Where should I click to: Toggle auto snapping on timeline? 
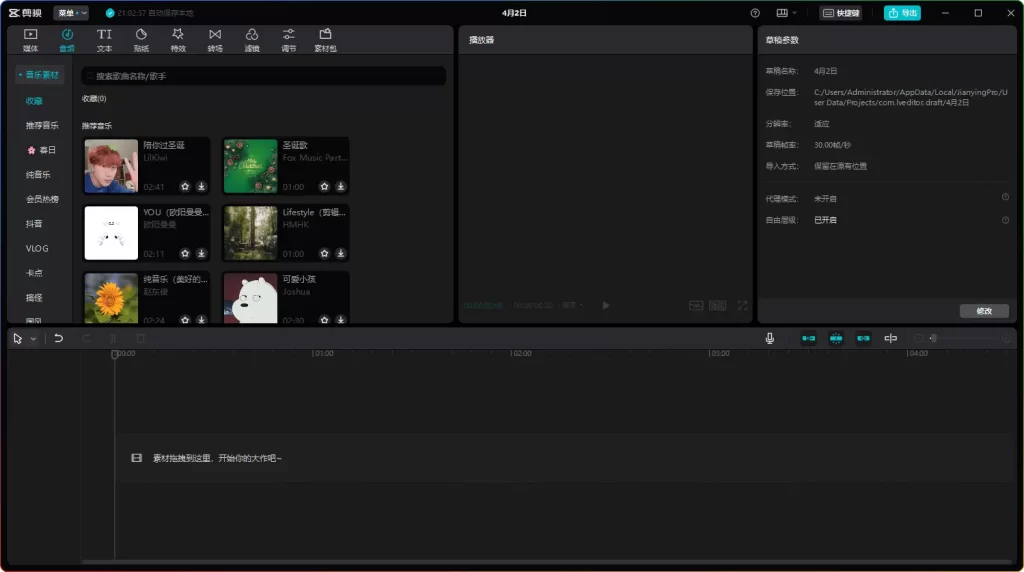point(836,338)
